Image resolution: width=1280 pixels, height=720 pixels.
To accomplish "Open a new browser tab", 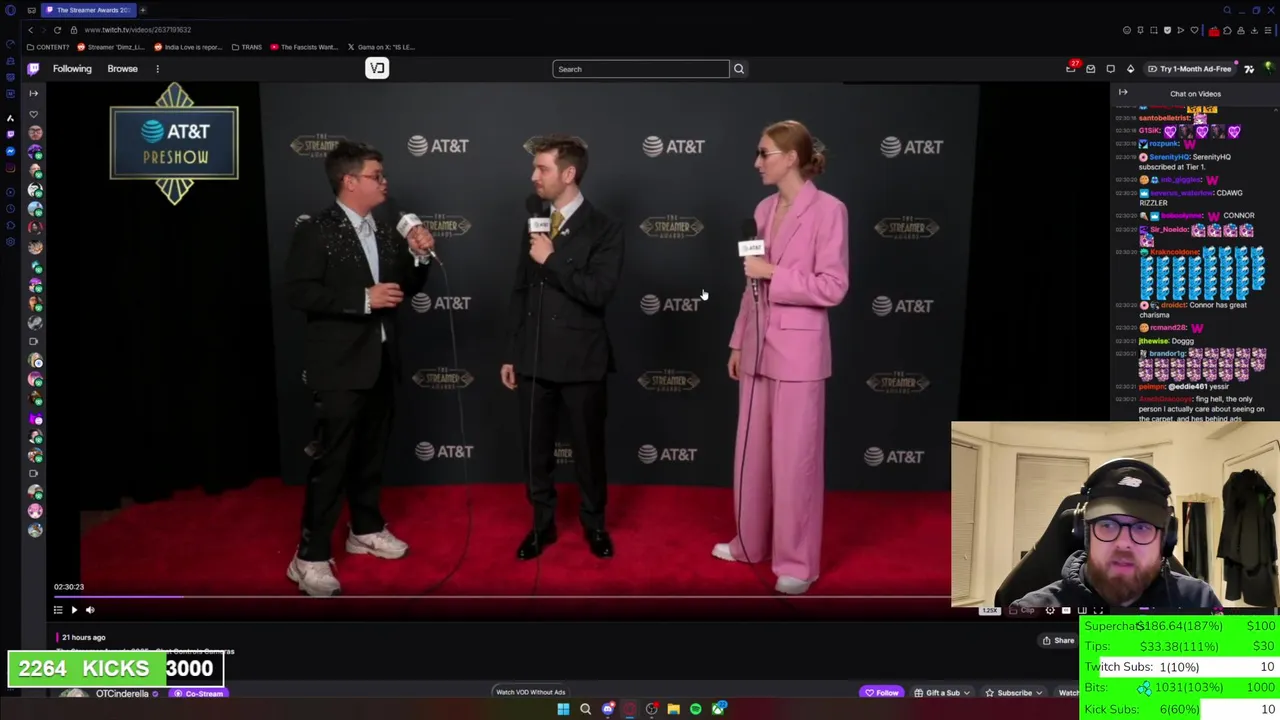I will click(143, 10).
